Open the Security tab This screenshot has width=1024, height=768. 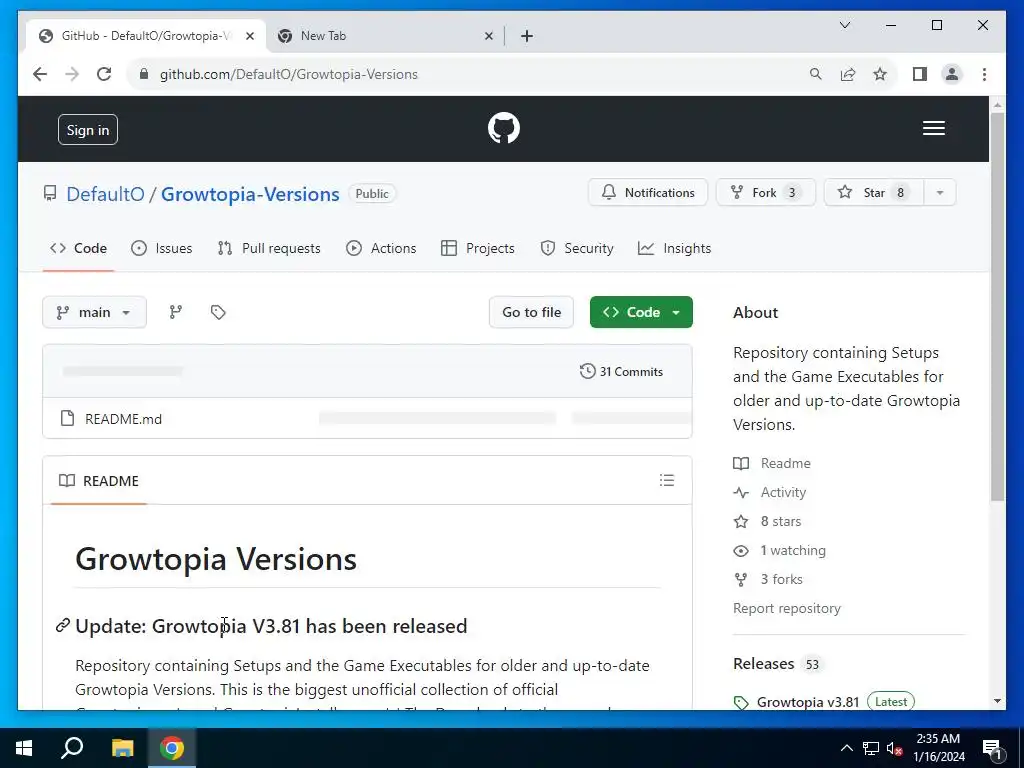tap(577, 248)
